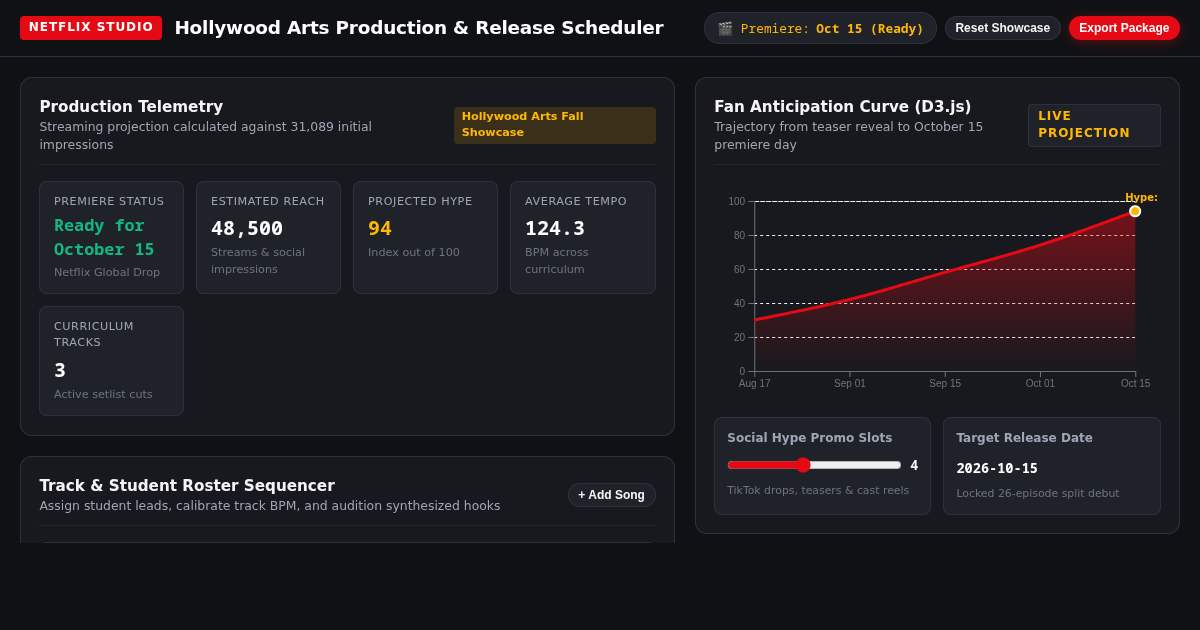Click the Curriculum Tracks value 3

(60, 370)
